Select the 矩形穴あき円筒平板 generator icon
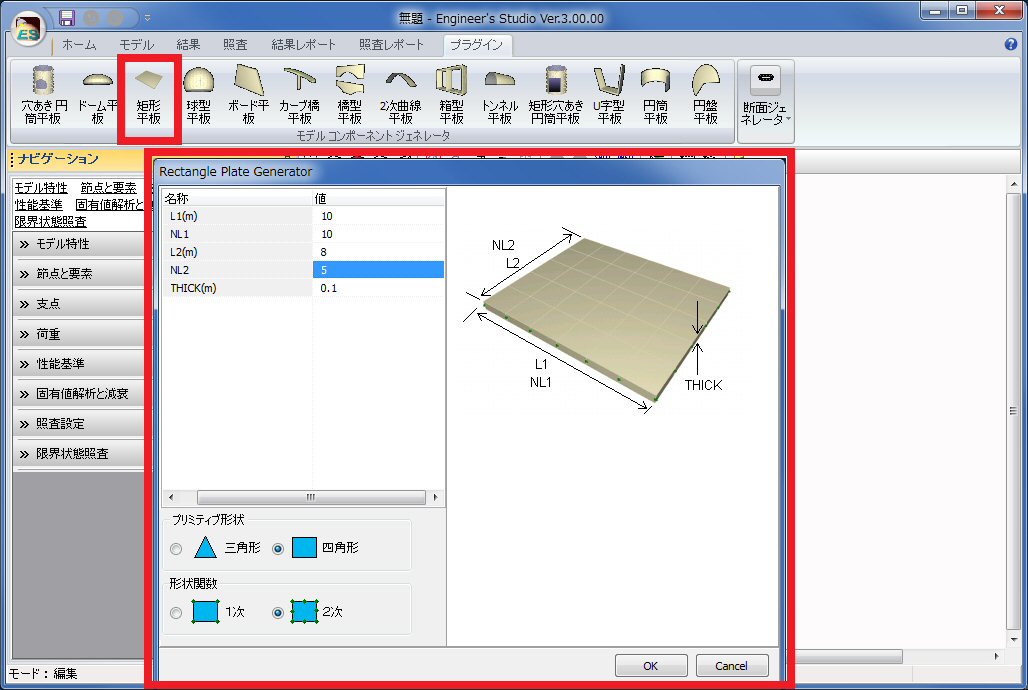 pyautogui.click(x=556, y=95)
